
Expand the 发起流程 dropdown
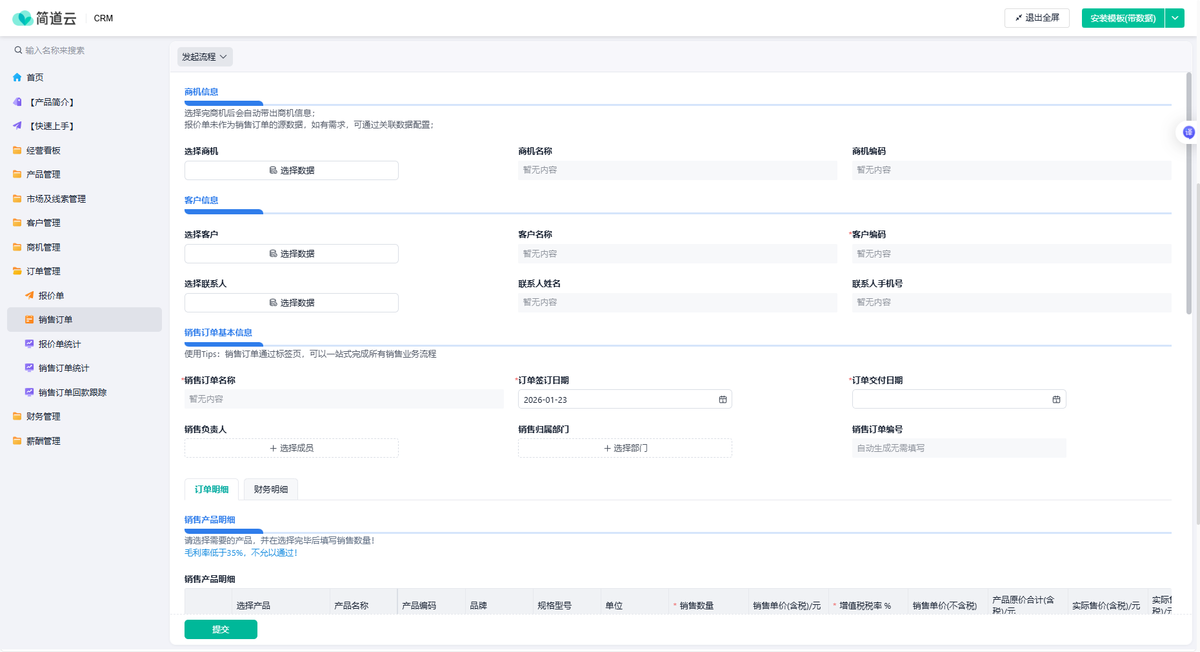coord(205,57)
